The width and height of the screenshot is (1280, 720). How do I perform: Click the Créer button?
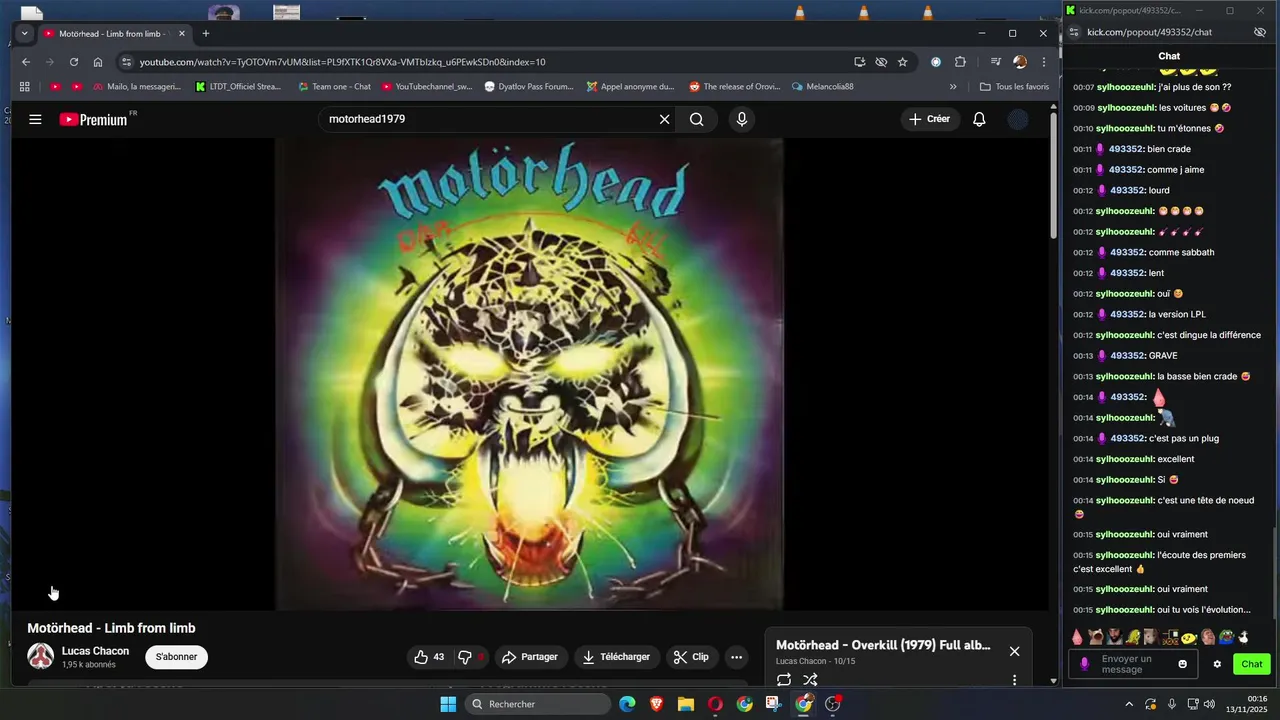click(x=930, y=119)
